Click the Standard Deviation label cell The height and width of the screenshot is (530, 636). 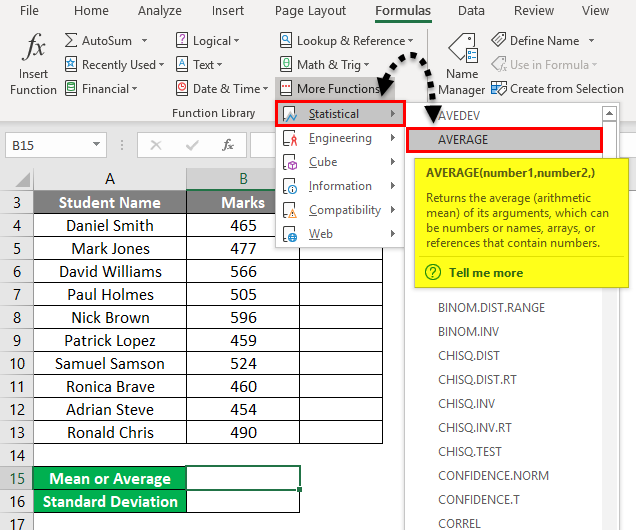click(x=110, y=502)
